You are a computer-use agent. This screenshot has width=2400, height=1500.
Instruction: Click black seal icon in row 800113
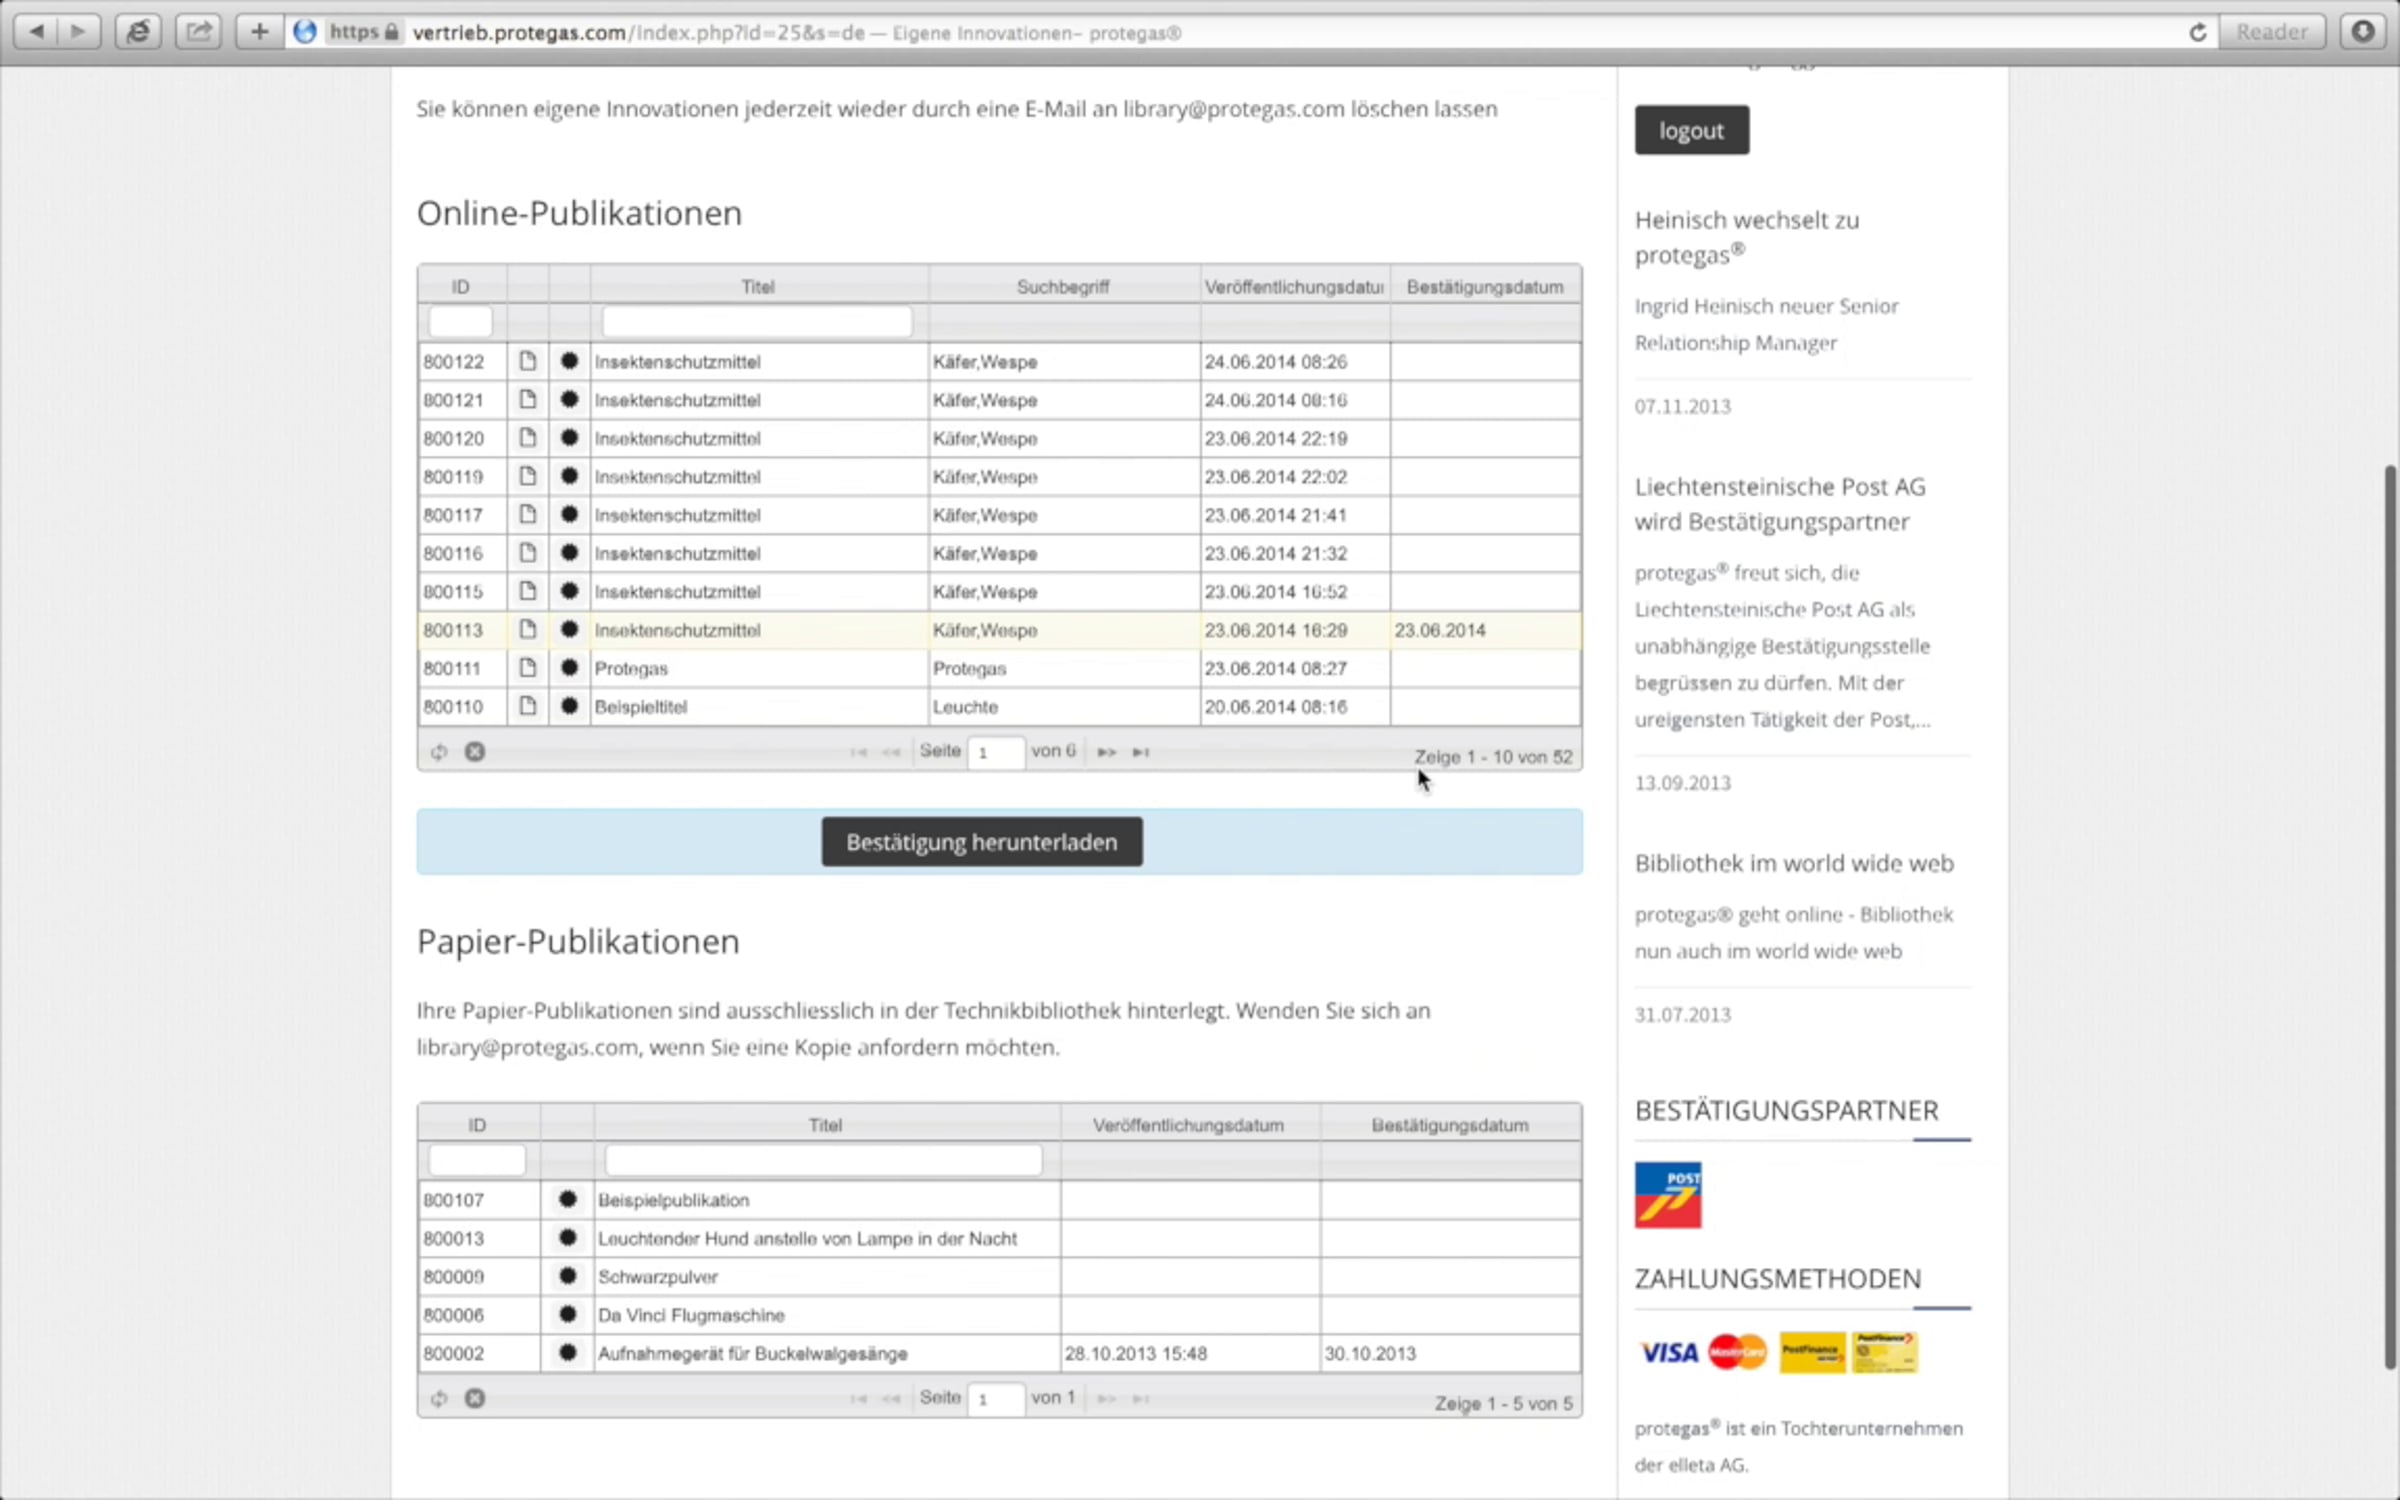[569, 629]
